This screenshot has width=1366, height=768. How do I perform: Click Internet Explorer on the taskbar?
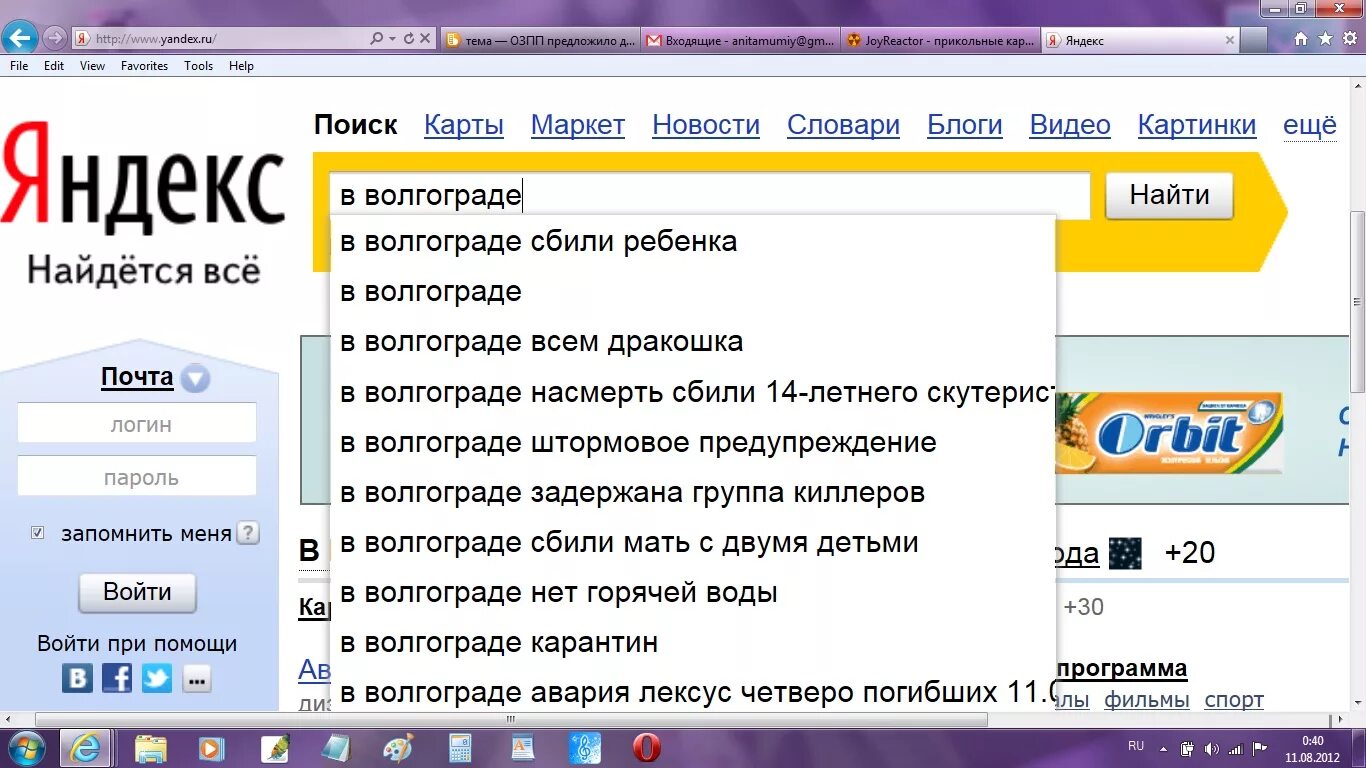(x=85, y=748)
